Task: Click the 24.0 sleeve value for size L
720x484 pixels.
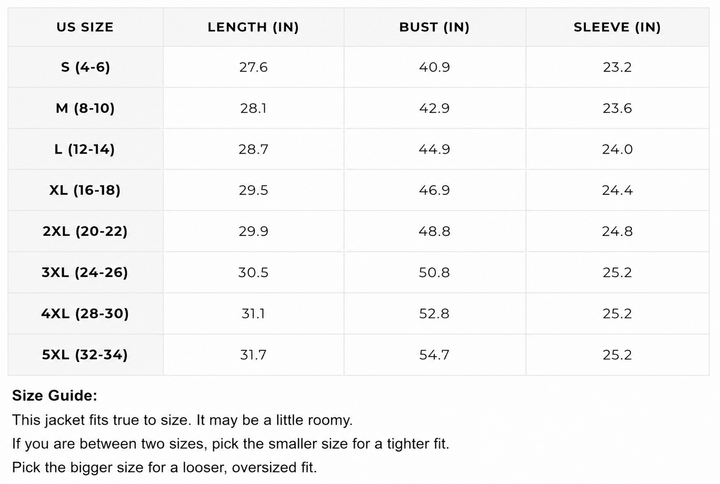Action: coord(617,149)
